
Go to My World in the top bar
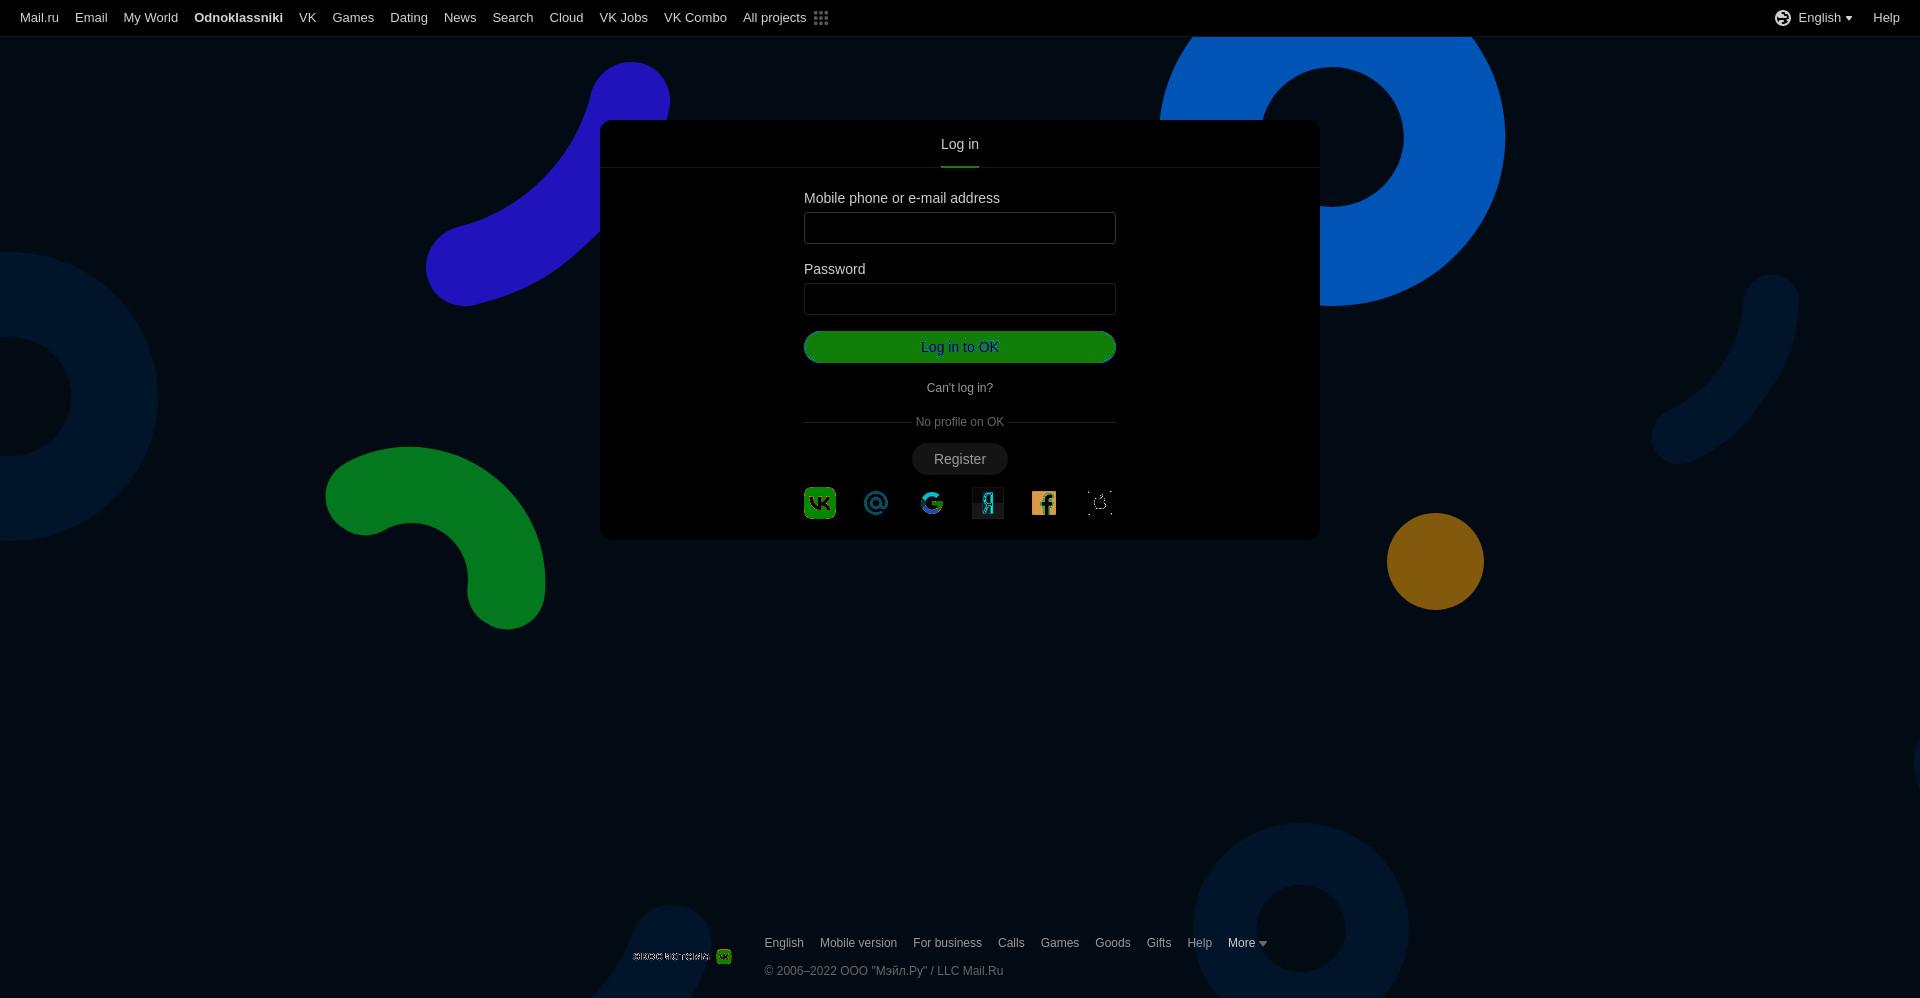151,18
